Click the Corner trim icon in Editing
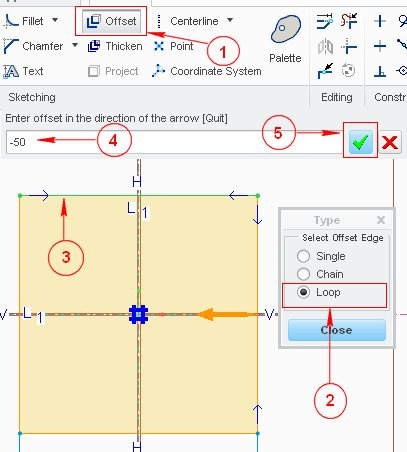 click(x=349, y=46)
